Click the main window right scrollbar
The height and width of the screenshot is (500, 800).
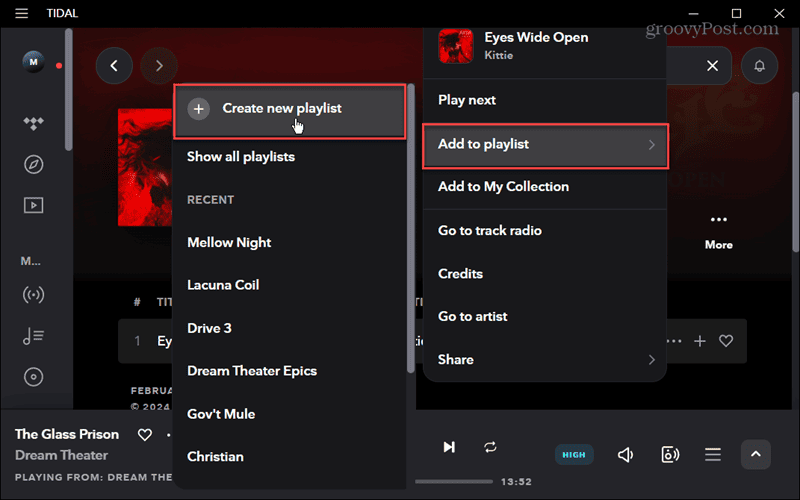(x=796, y=171)
